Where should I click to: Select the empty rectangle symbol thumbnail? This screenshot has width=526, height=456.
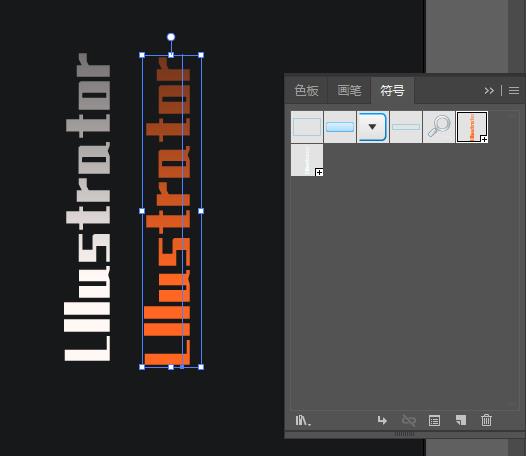pos(307,127)
